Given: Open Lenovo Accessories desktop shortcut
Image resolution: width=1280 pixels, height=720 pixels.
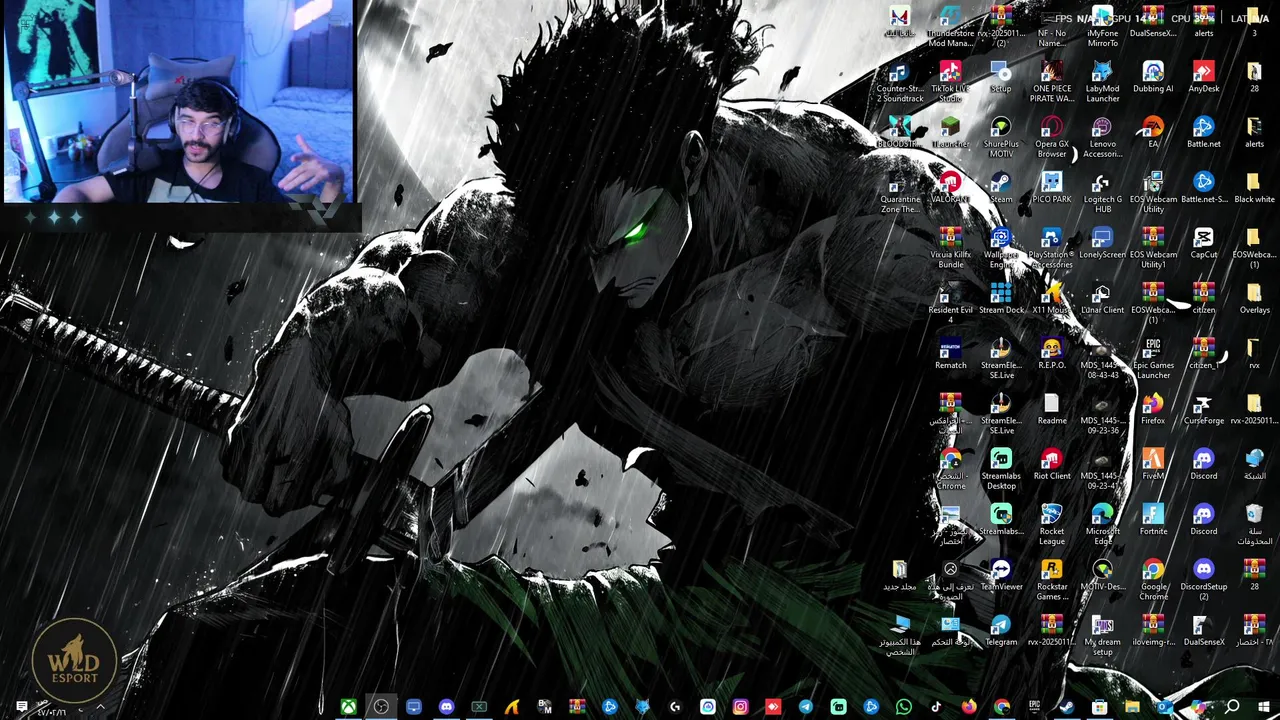Looking at the screenshot, I should coord(1102,137).
